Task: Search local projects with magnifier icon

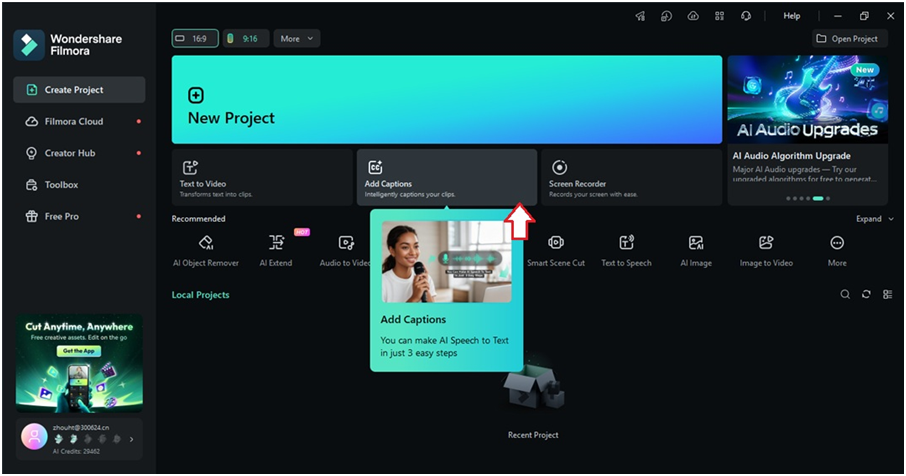Action: pyautogui.click(x=845, y=295)
